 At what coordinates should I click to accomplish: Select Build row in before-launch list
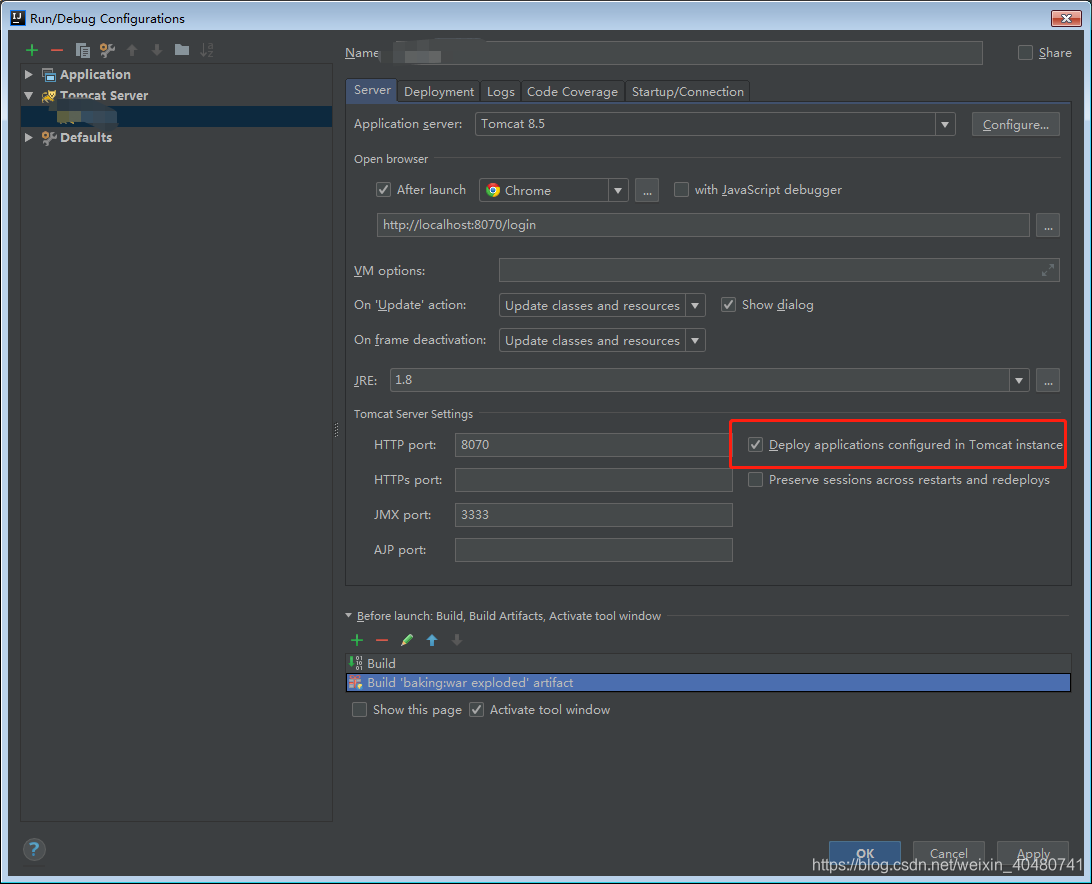click(x=708, y=663)
